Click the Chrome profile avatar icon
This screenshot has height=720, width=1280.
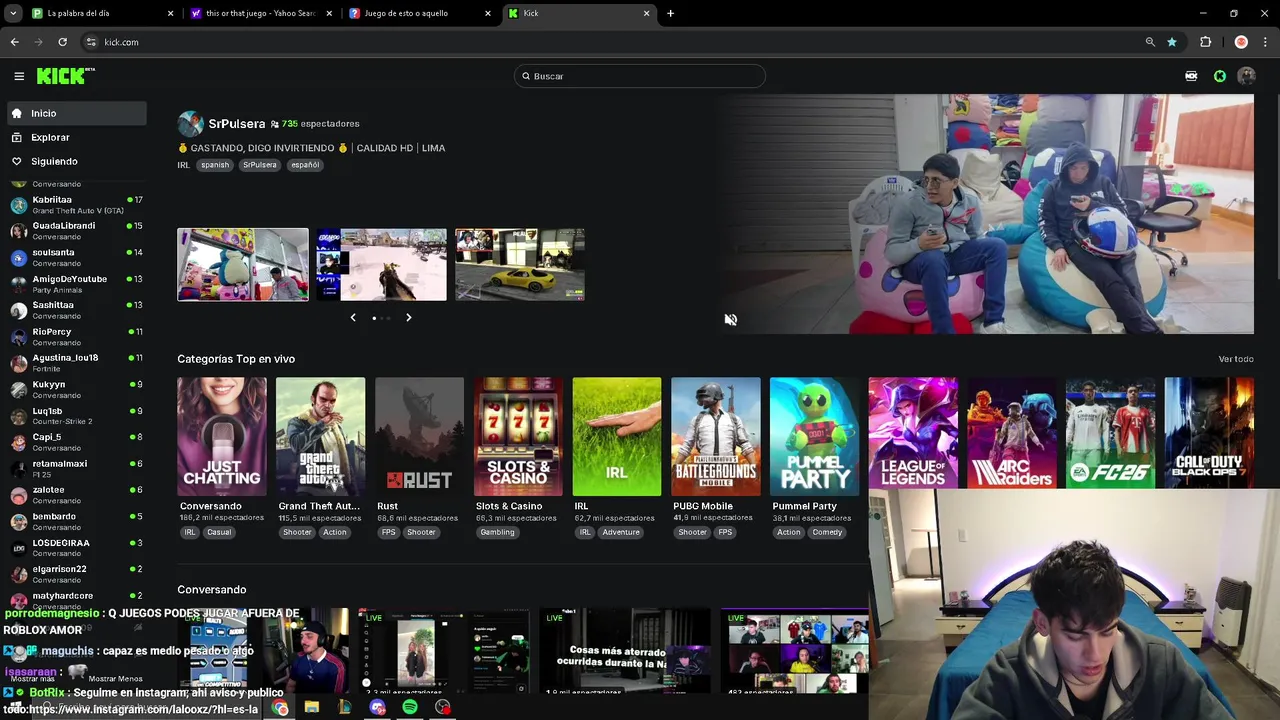click(x=1241, y=42)
